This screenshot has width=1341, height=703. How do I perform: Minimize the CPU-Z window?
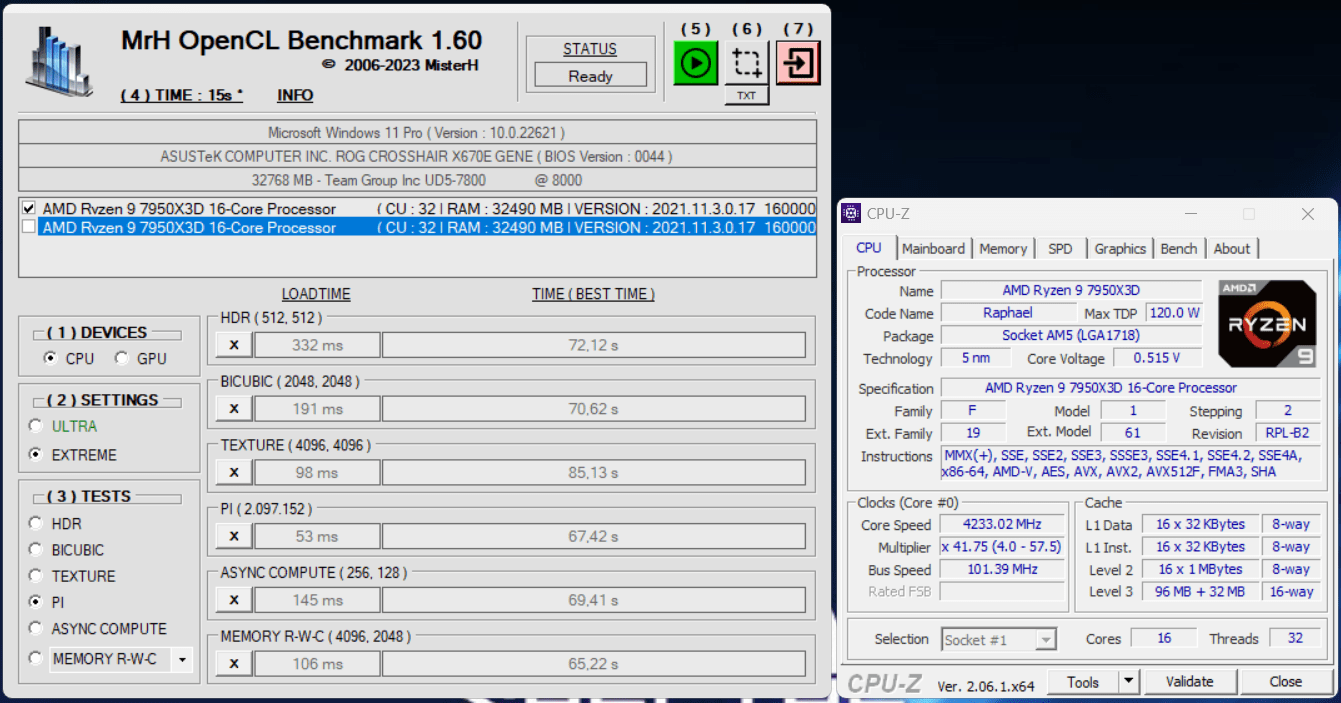[1190, 214]
